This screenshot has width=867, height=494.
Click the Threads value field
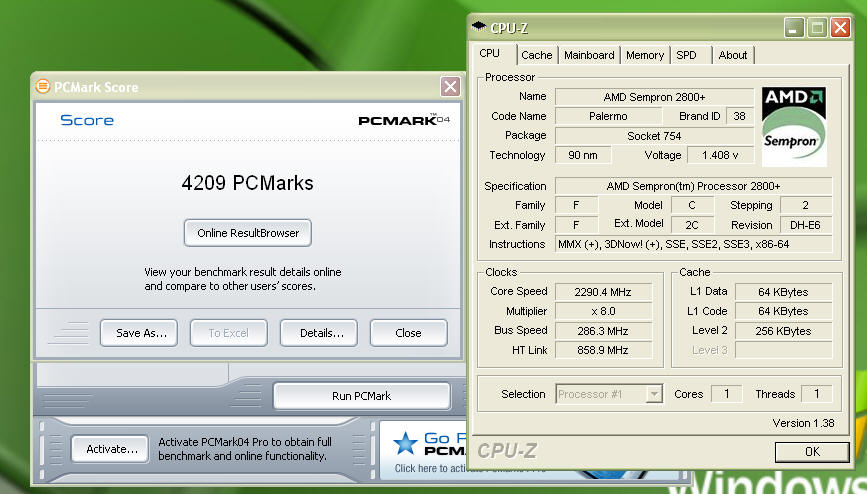[x=817, y=394]
